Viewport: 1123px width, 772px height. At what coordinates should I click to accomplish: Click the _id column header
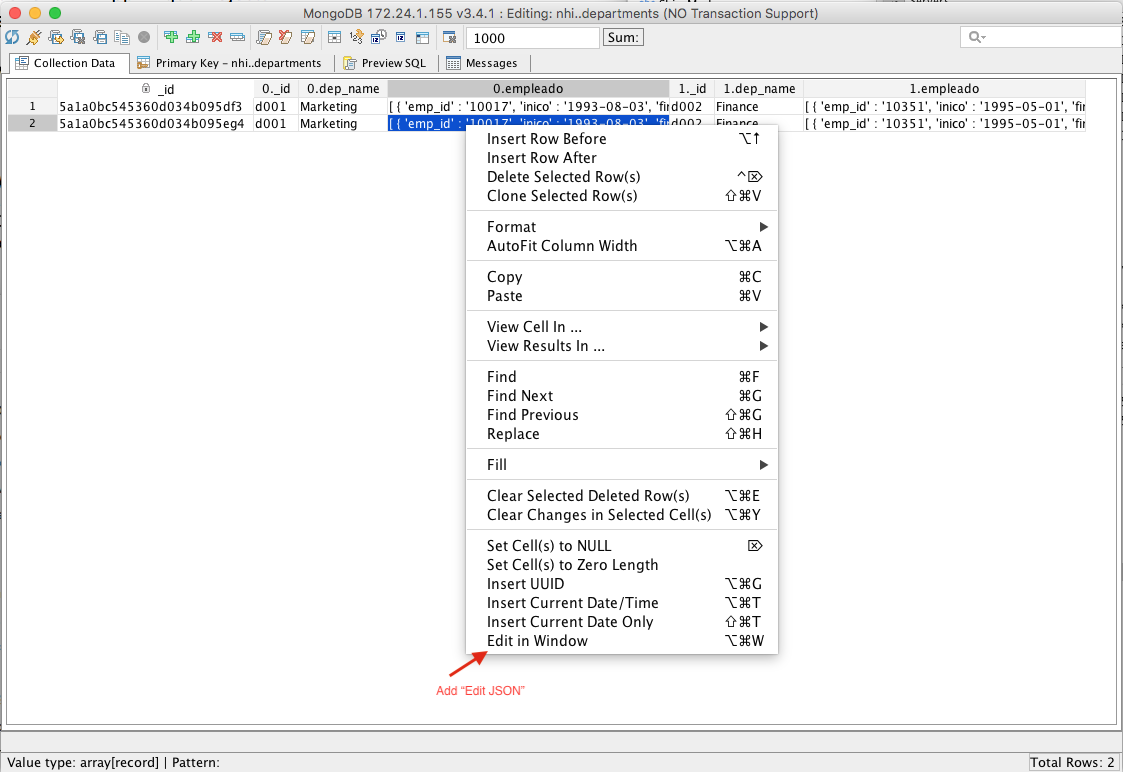tap(155, 89)
